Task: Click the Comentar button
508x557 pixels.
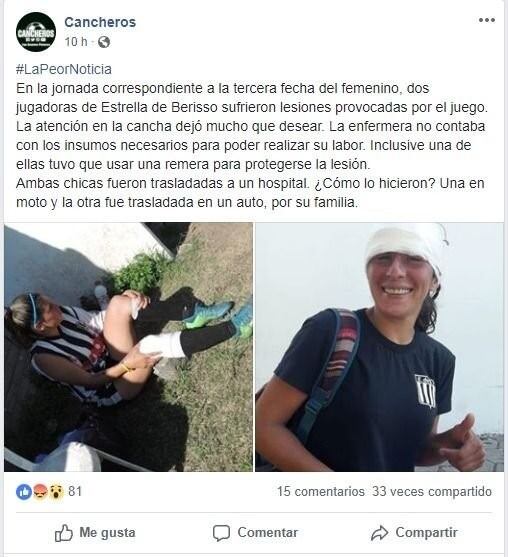Action: tap(255, 533)
